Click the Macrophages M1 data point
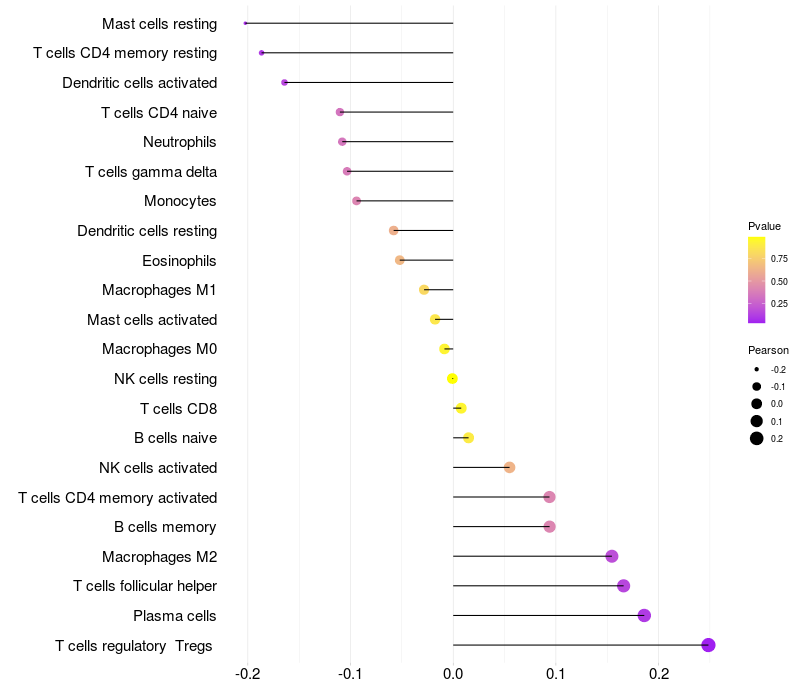 click(423, 290)
